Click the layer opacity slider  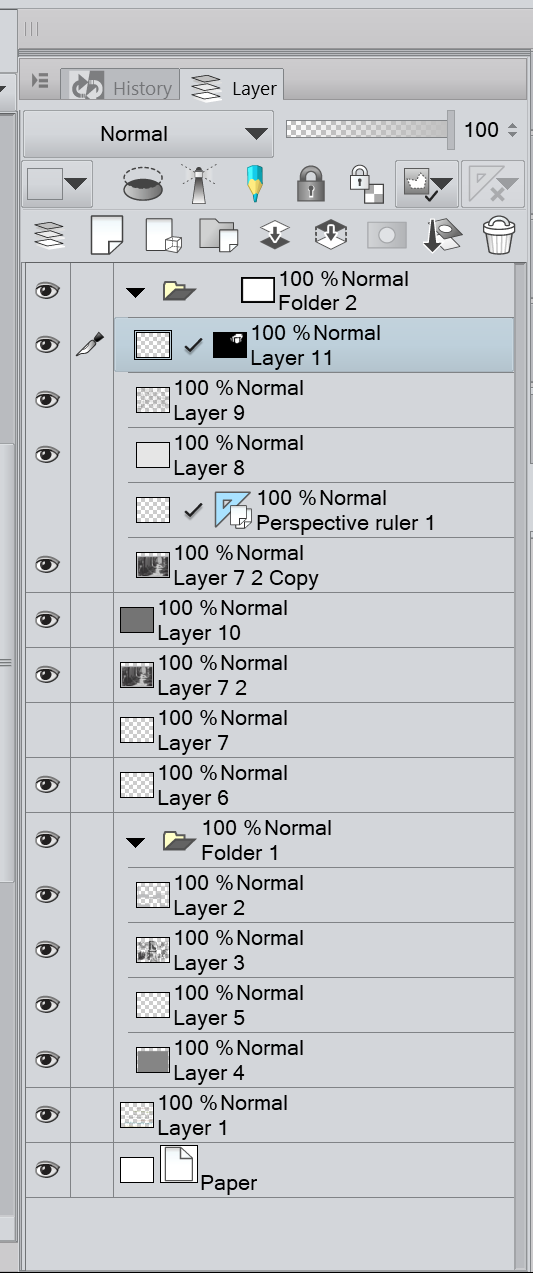click(x=370, y=130)
